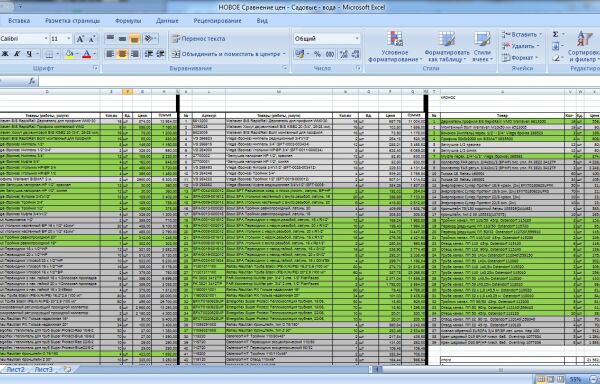Open the Данные ribbon tab
The image size is (600, 384).
pyautogui.click(x=167, y=21)
